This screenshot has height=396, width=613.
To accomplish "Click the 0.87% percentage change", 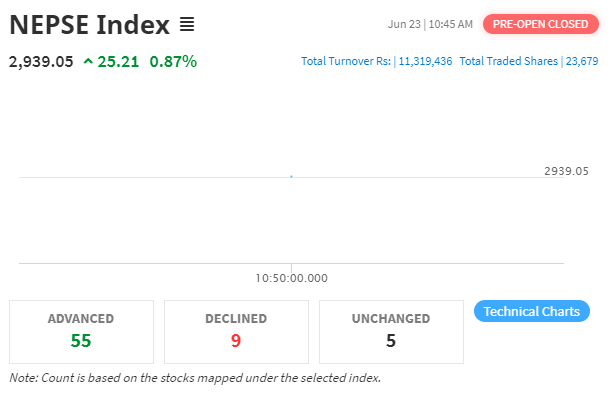I will coord(173,62).
